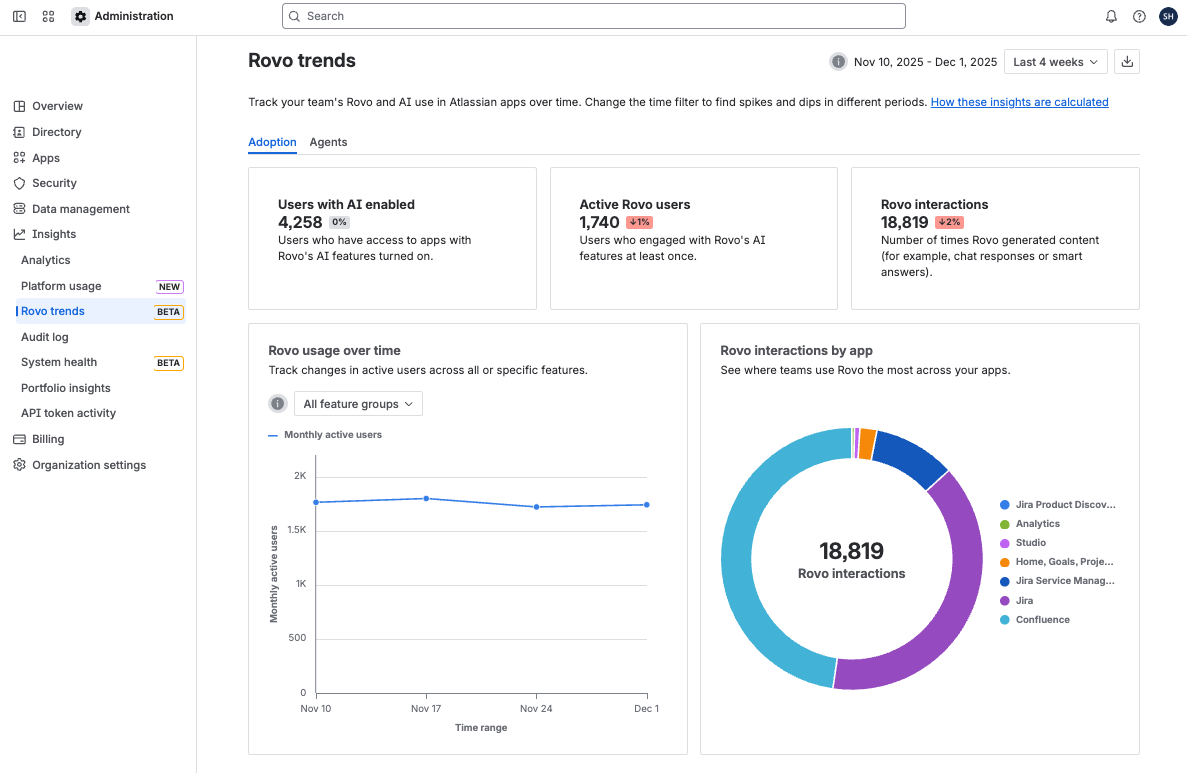Select Platform usage marked NEW
This screenshot has width=1187, height=773.
pos(60,286)
